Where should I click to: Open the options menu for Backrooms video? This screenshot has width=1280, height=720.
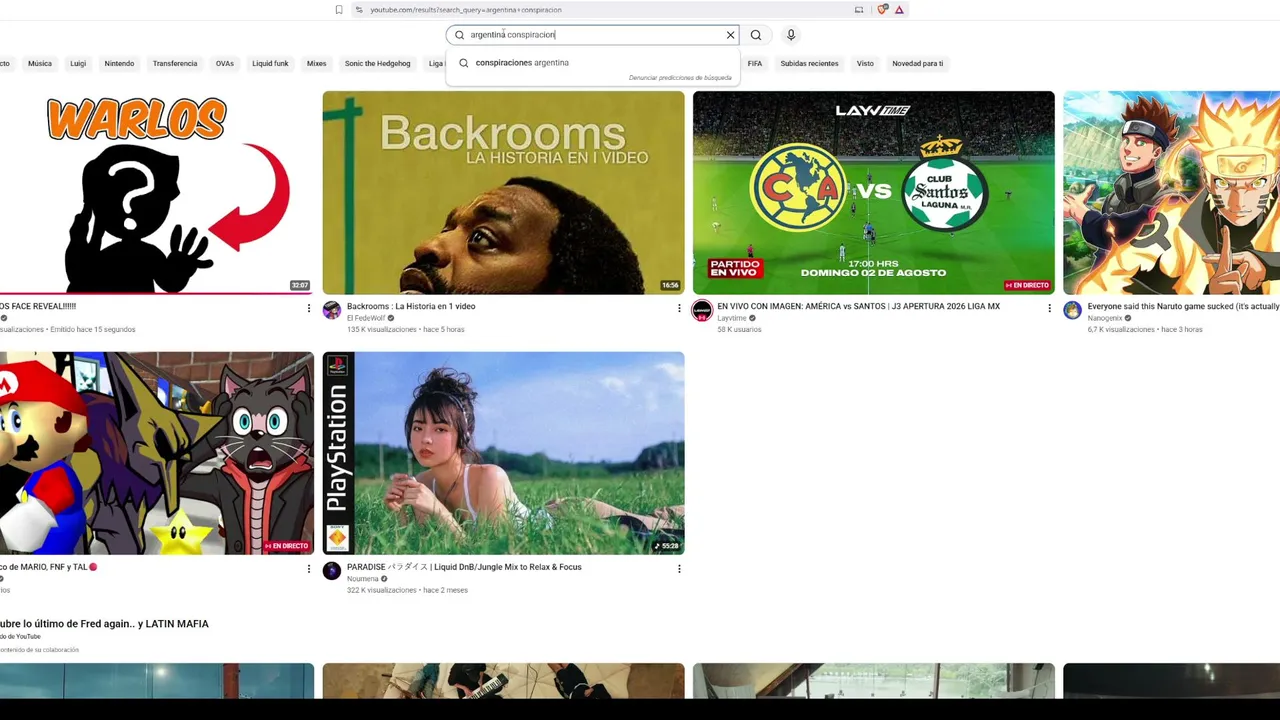click(x=679, y=308)
